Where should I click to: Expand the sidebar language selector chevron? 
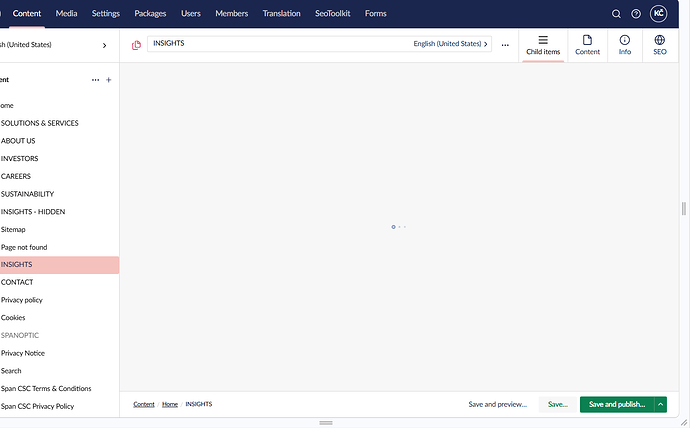point(104,45)
